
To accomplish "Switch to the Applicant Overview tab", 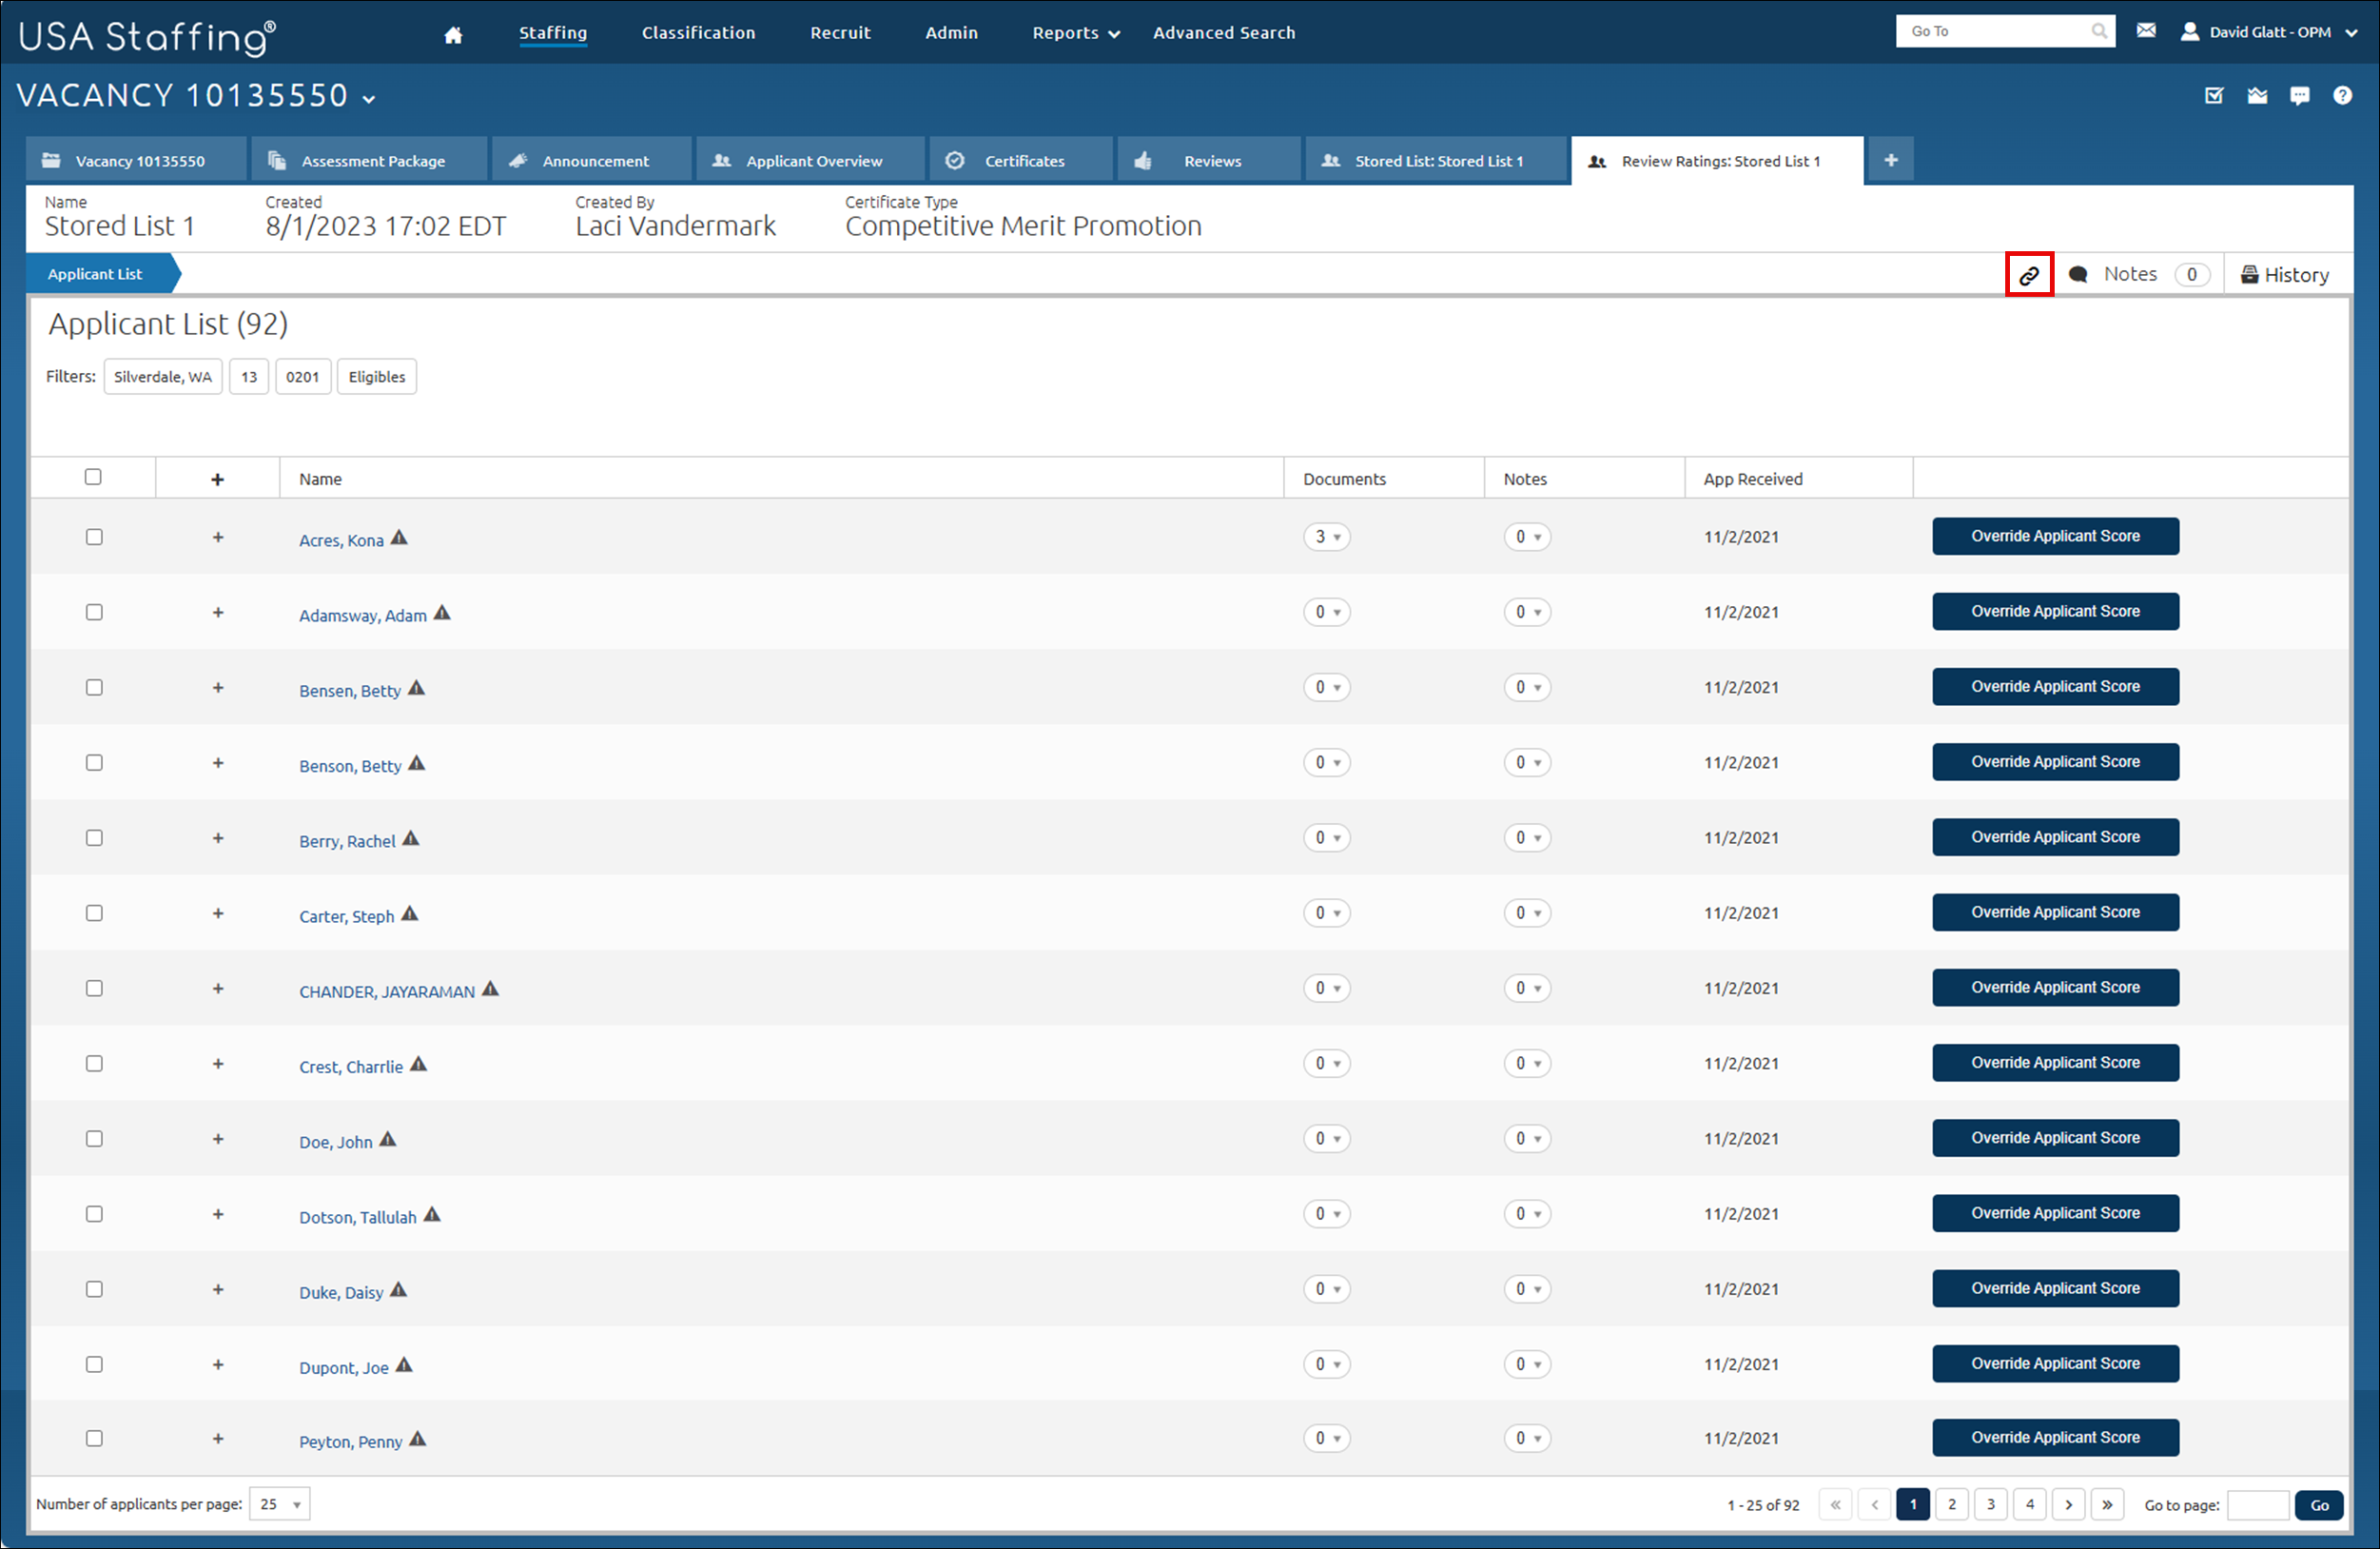I will pos(811,160).
